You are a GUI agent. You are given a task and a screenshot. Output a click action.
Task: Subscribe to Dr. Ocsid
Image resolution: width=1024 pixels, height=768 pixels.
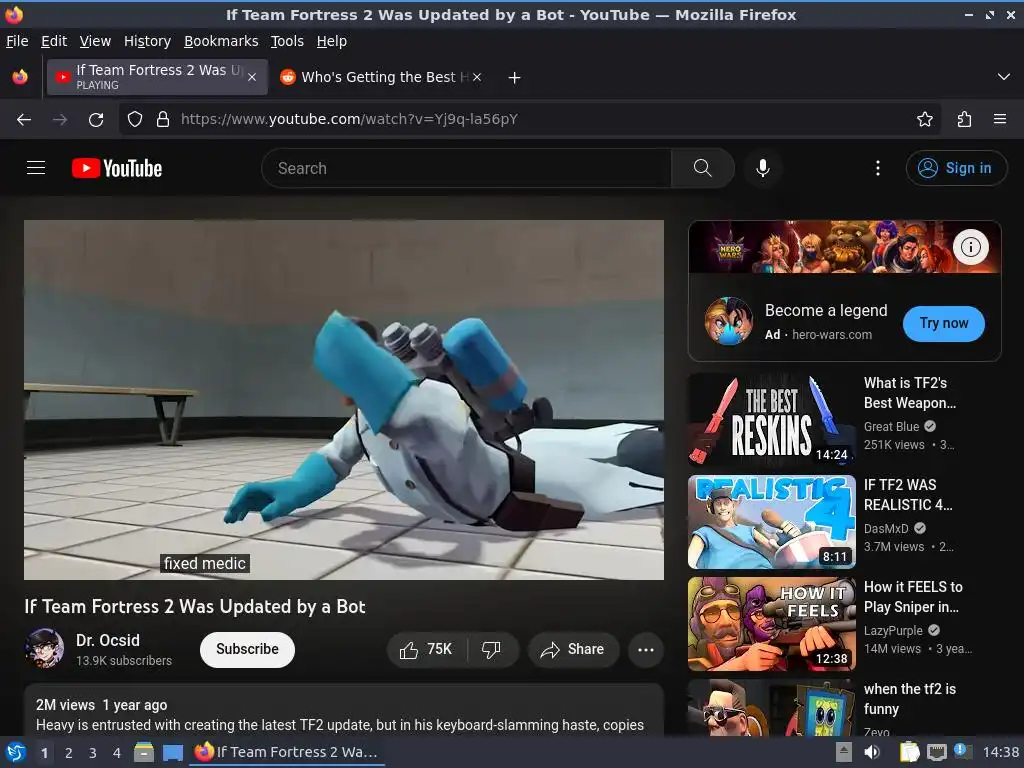[x=247, y=649]
